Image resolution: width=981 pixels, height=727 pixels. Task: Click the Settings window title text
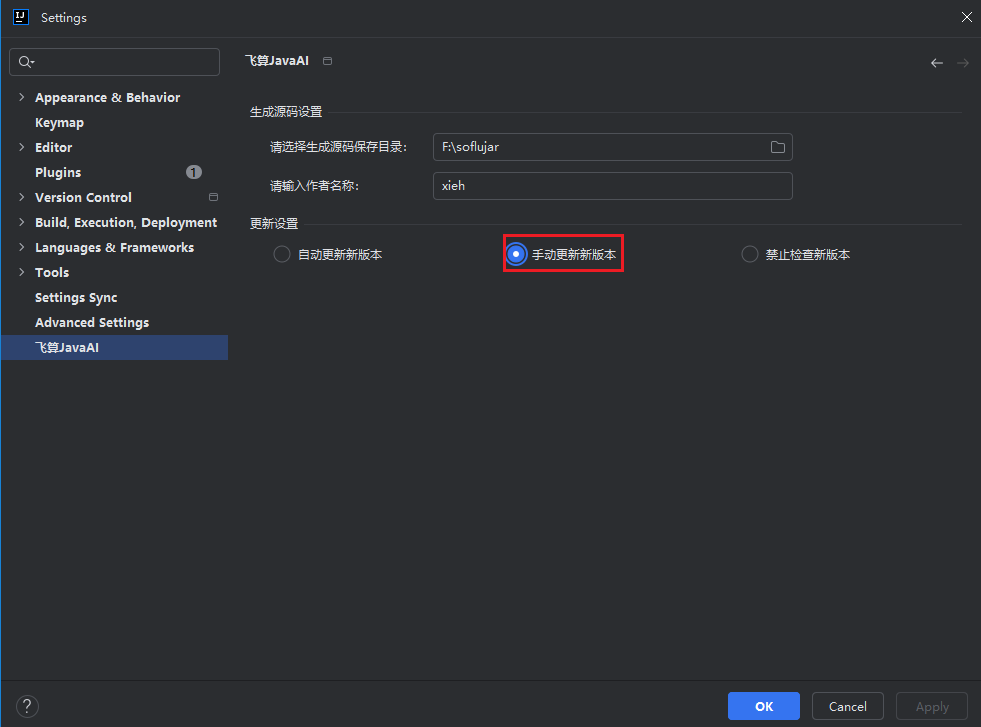[x=64, y=18]
